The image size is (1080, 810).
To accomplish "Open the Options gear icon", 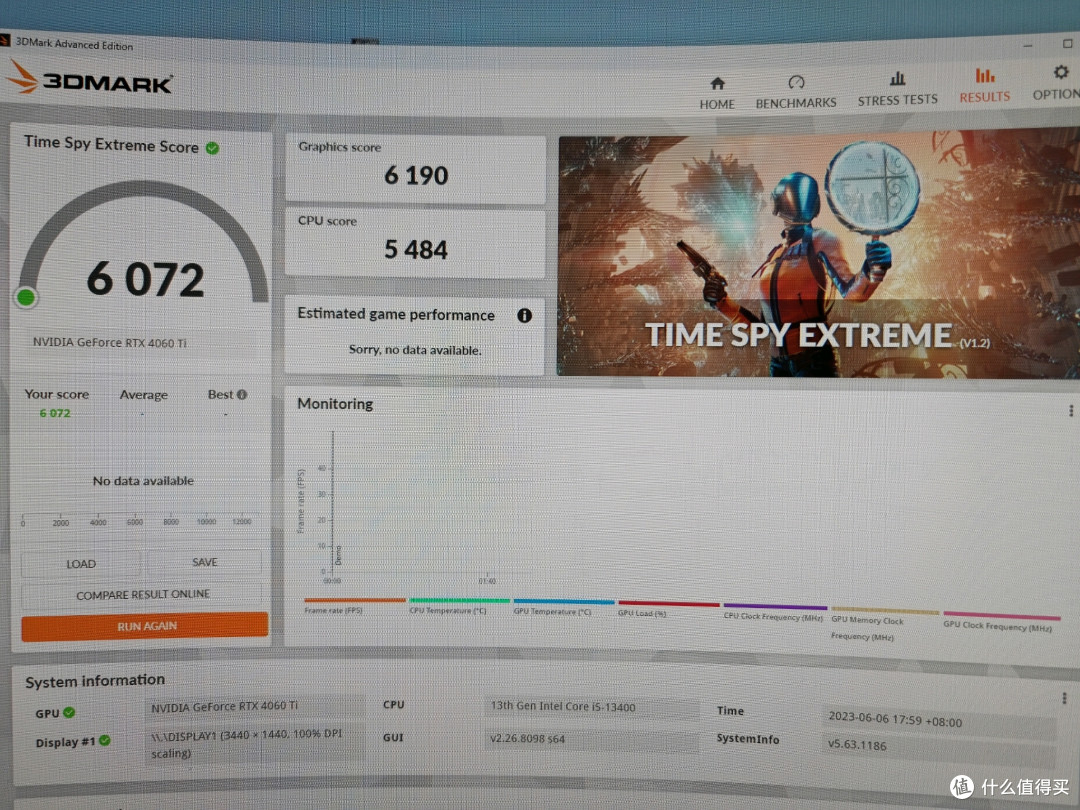I will tap(1060, 72).
